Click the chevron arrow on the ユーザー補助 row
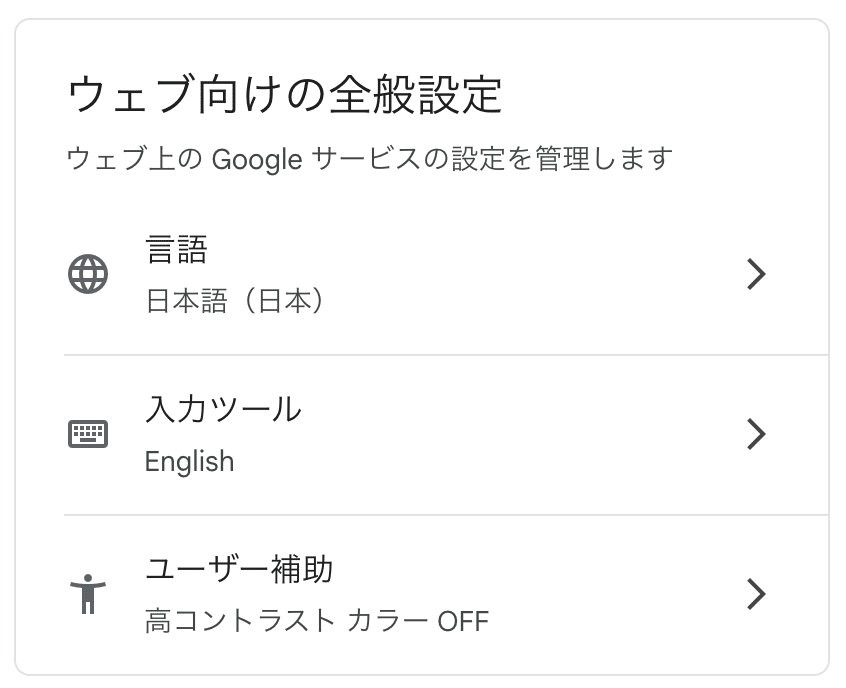 [756, 594]
